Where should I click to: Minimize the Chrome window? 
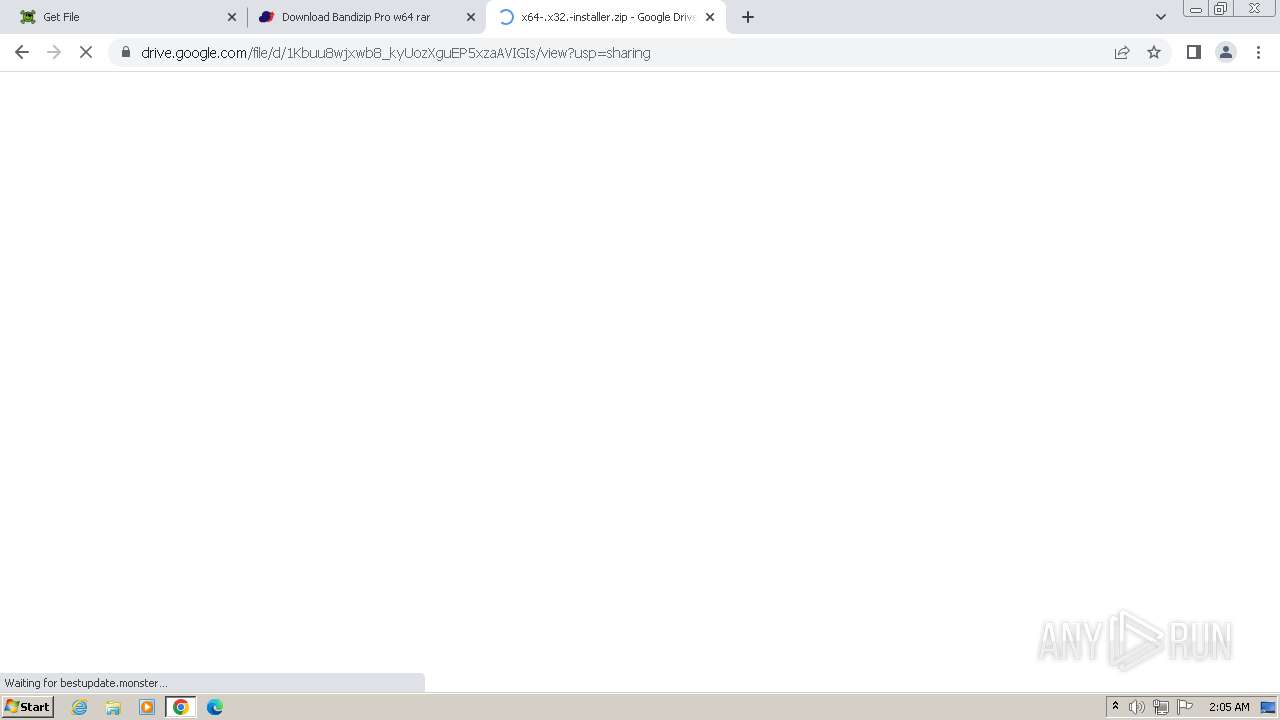[x=1196, y=9]
